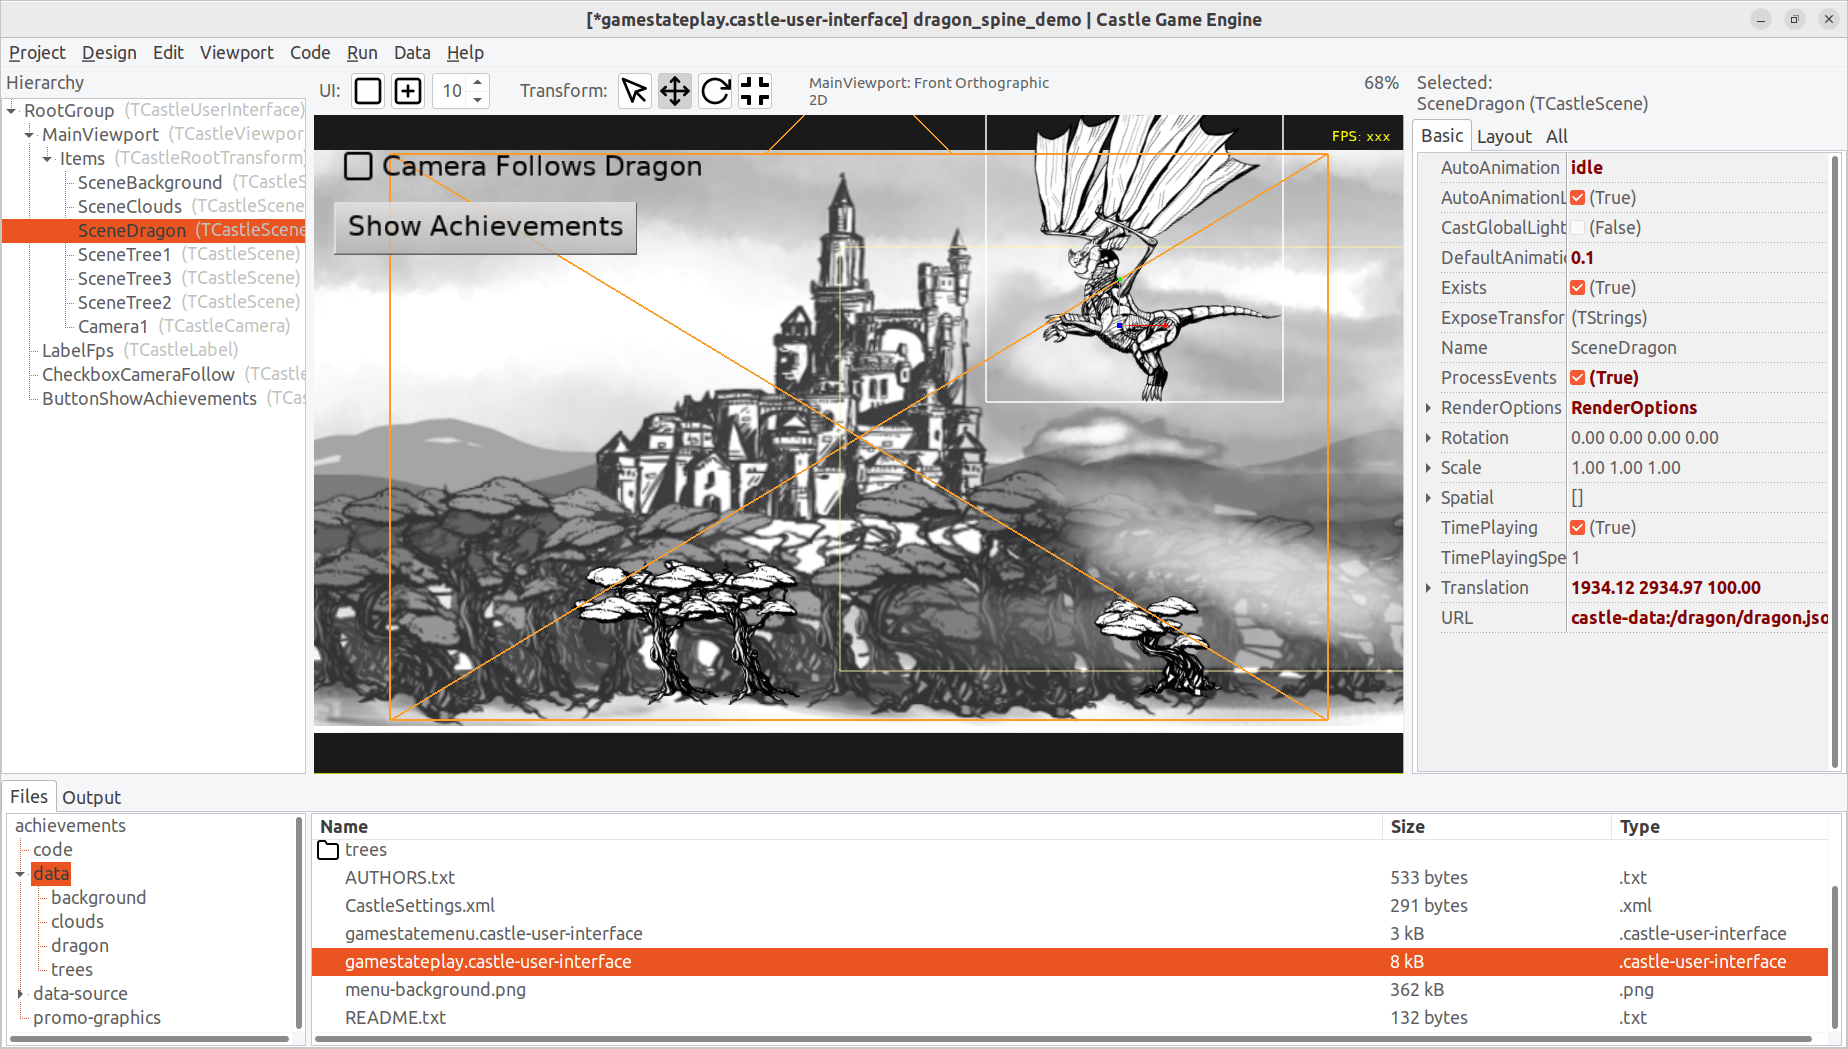1848x1049 pixels.
Task: Click the empty rectangle UI mode icon
Action: pos(367,91)
